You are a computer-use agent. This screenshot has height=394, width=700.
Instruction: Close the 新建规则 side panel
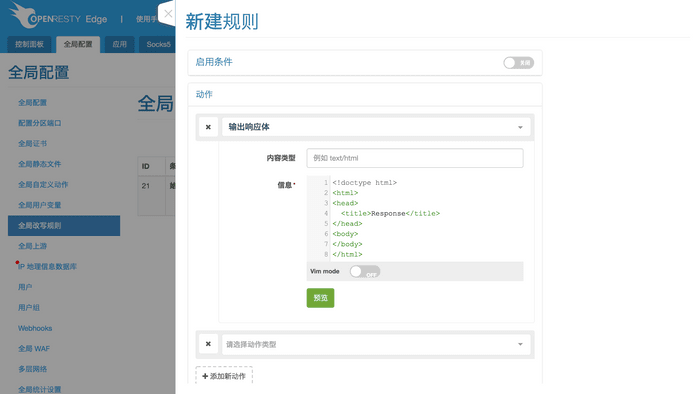click(x=168, y=14)
